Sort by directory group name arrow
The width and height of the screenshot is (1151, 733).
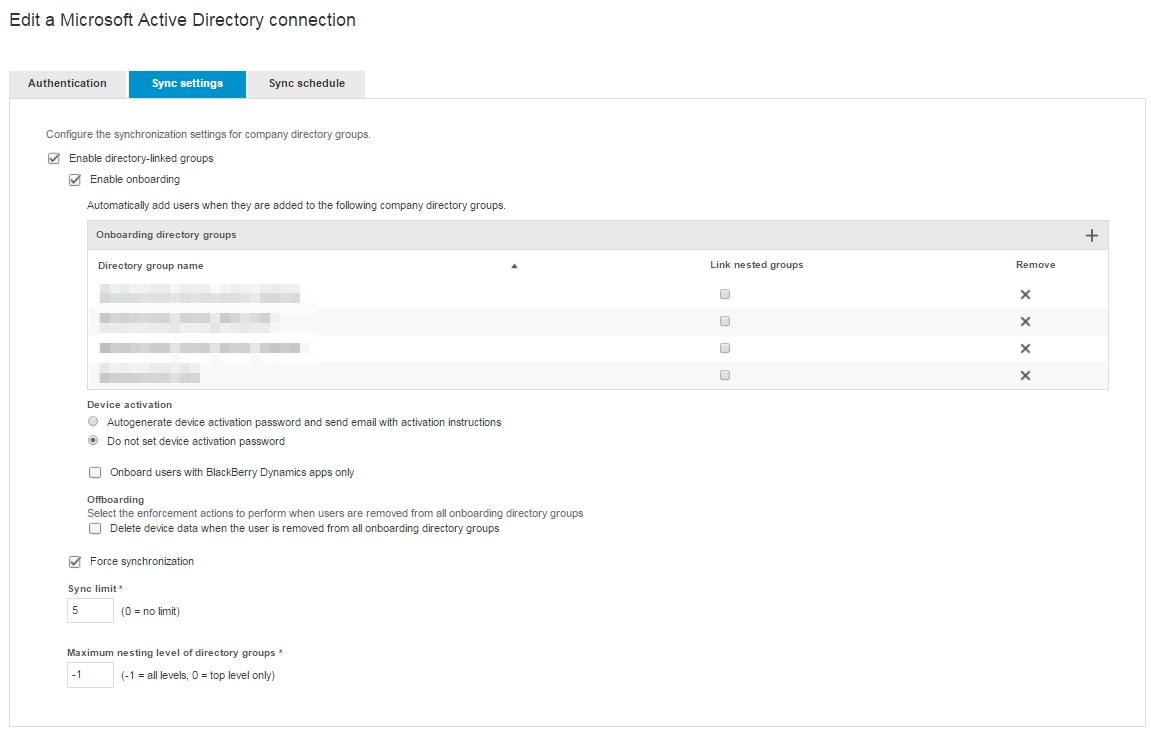514,266
